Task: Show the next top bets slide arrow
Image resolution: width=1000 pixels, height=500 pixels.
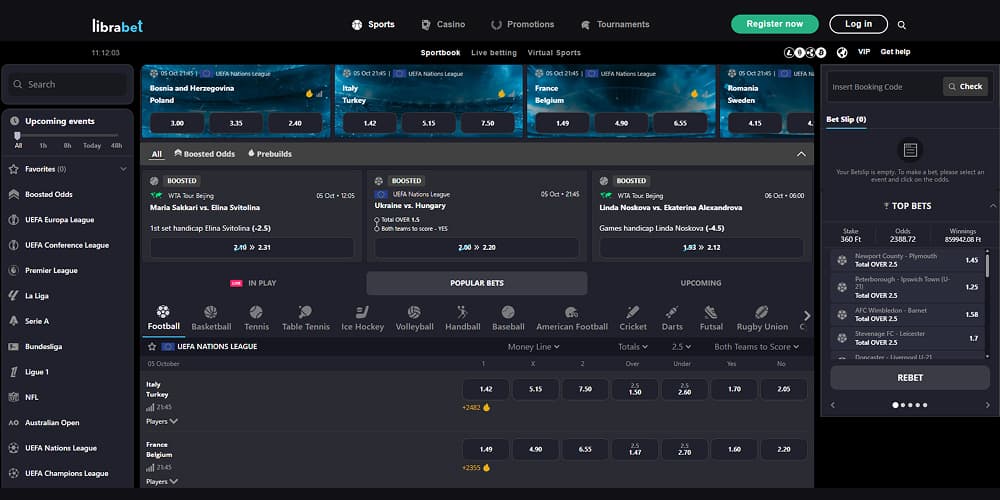Action: point(988,405)
